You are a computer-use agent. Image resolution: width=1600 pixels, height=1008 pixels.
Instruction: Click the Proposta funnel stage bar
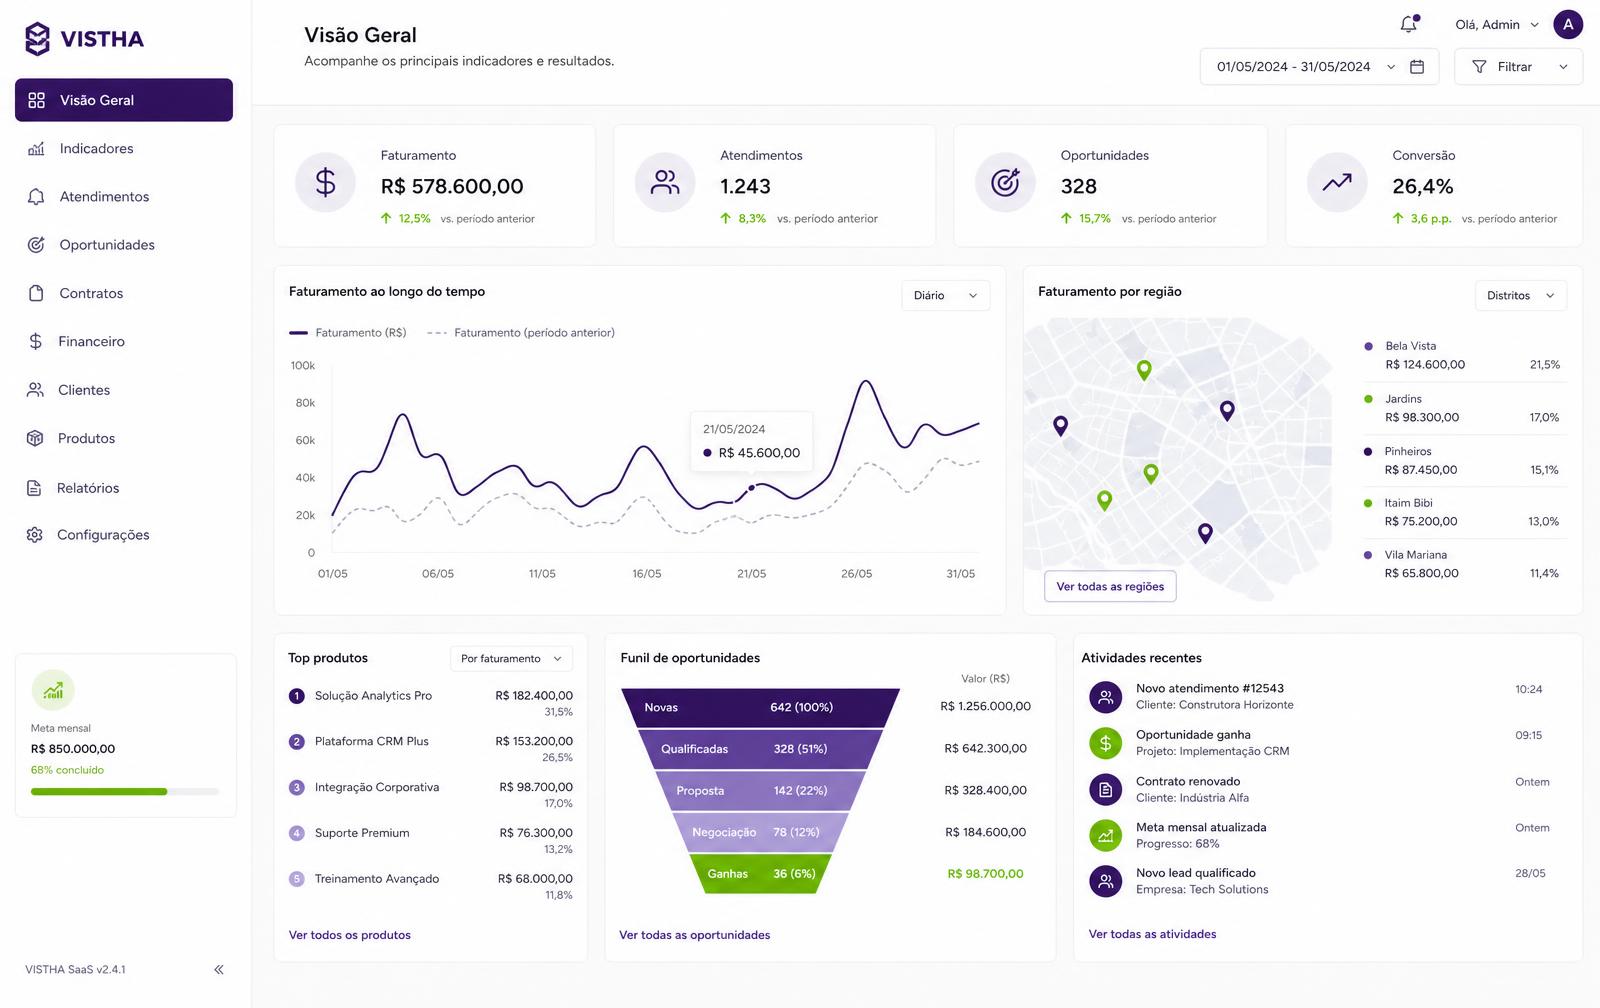tap(760, 791)
